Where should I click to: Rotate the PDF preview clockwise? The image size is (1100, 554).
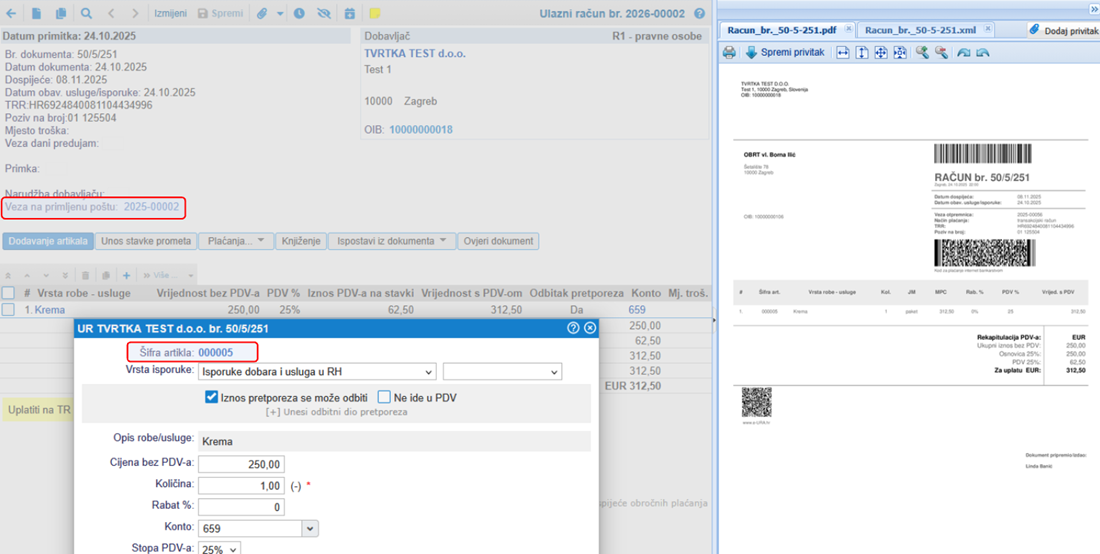point(964,53)
